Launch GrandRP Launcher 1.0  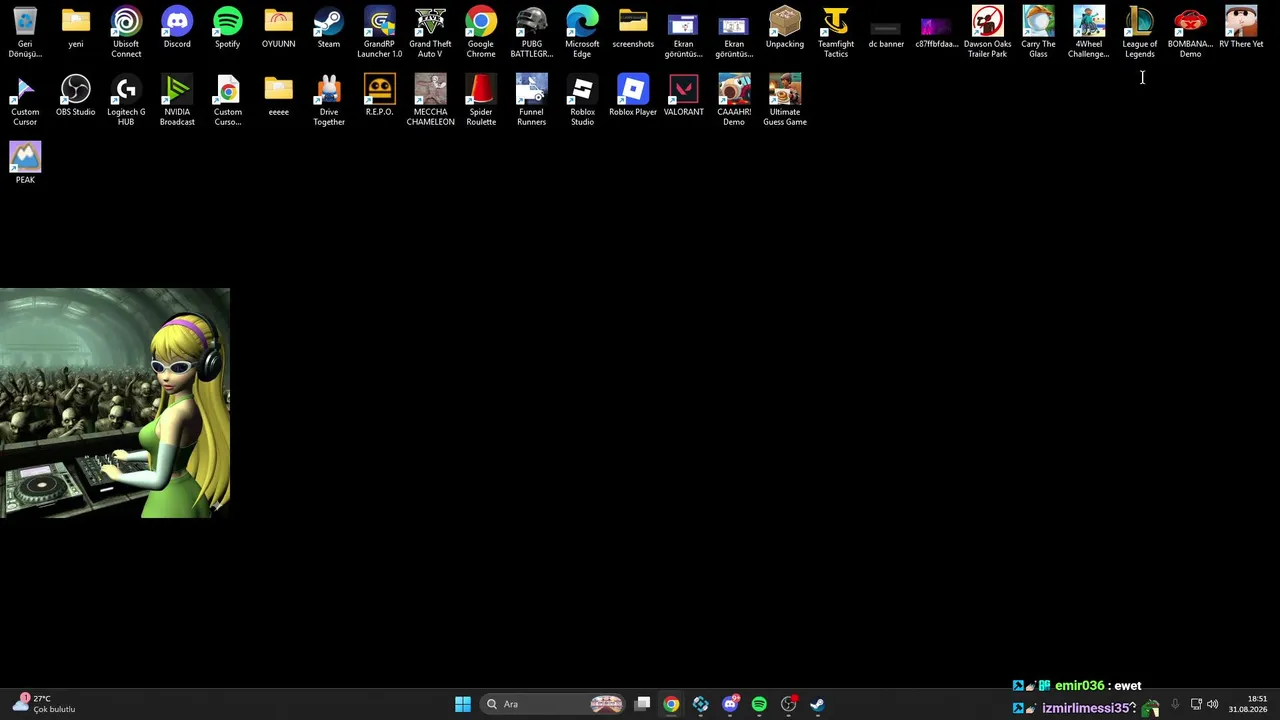380,32
